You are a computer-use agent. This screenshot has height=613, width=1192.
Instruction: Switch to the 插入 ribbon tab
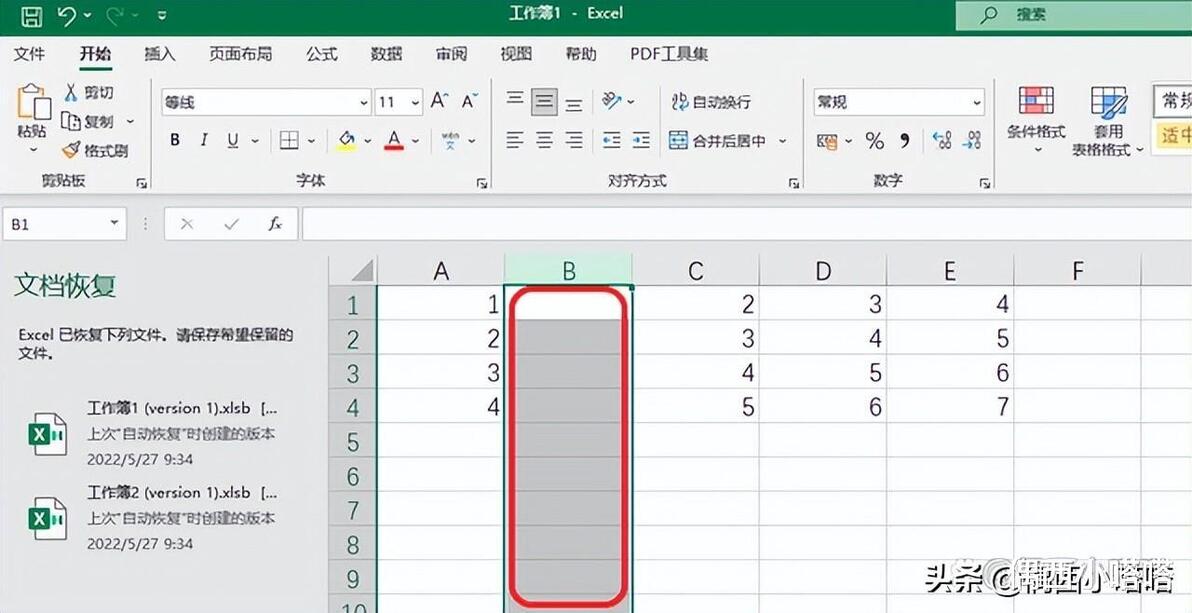coord(160,54)
